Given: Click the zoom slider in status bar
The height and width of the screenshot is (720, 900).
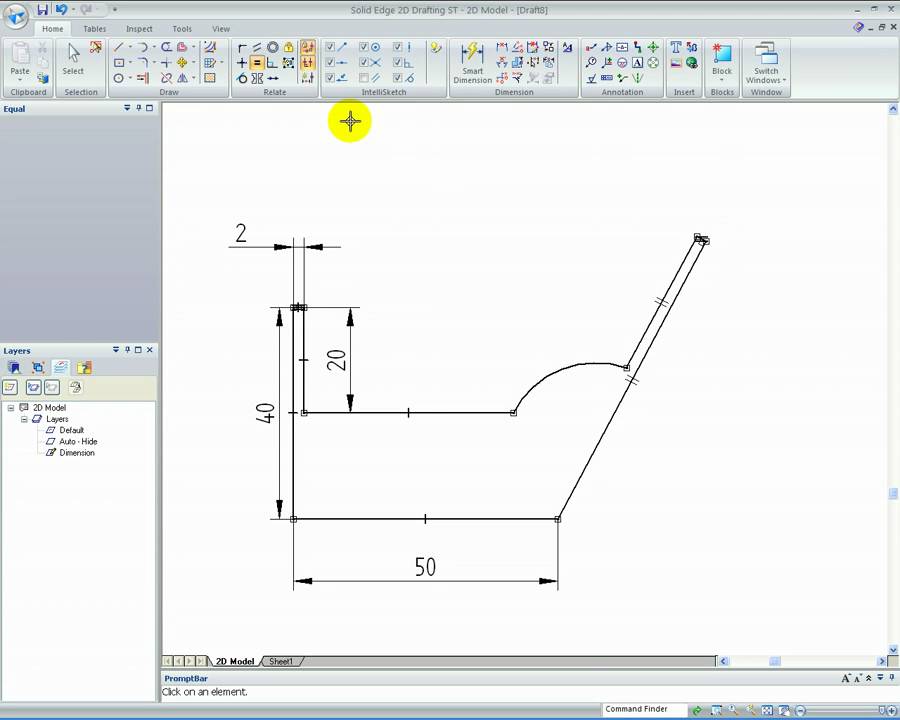Looking at the screenshot, I should (845, 711).
